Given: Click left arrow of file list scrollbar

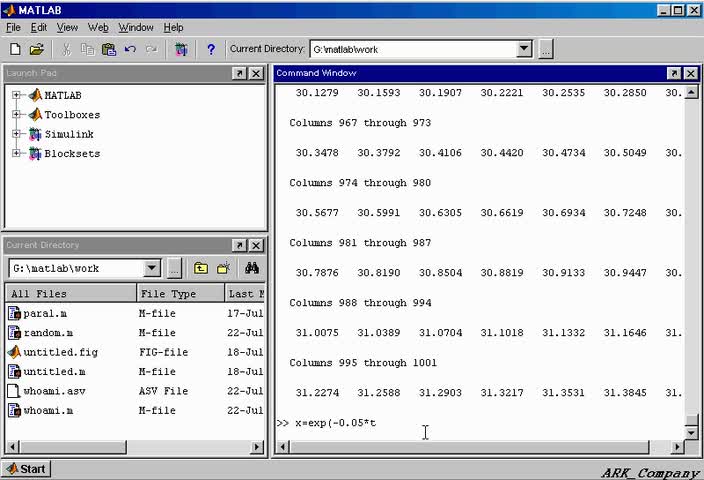Looking at the screenshot, I should point(13,447).
